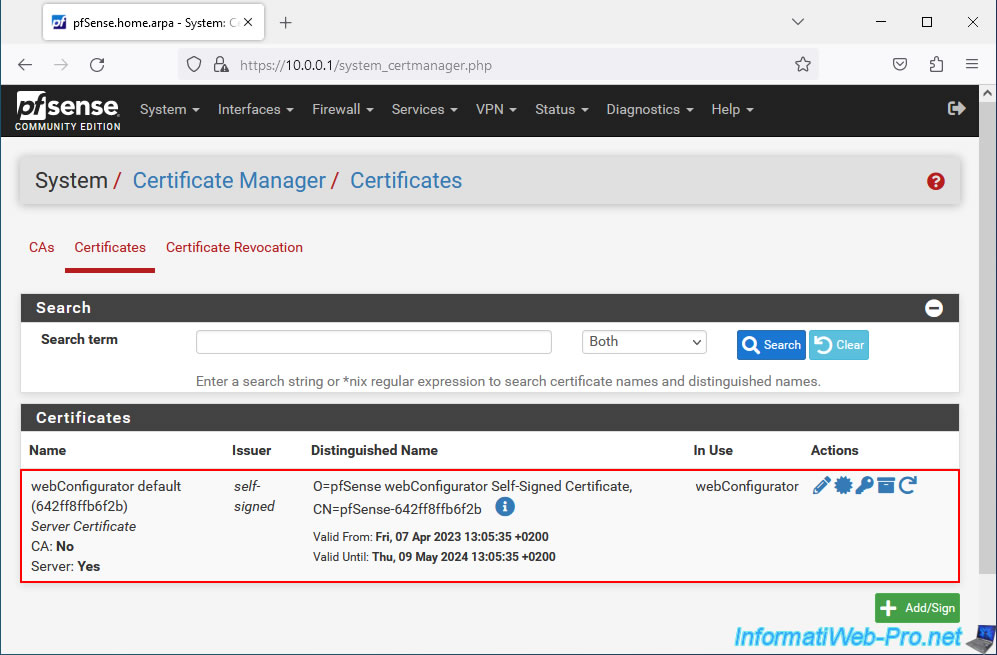997x655 pixels.
Task: Open the Firewall menu
Action: tap(343, 109)
